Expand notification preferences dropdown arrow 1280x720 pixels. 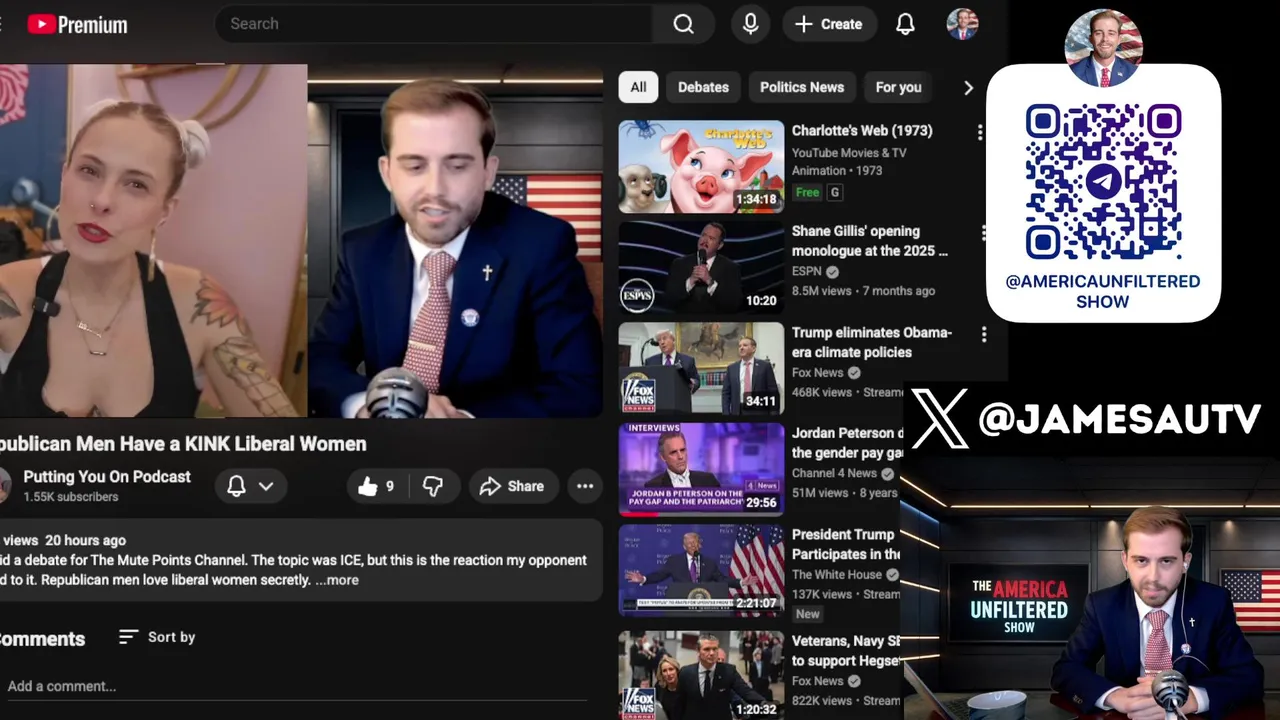point(266,486)
